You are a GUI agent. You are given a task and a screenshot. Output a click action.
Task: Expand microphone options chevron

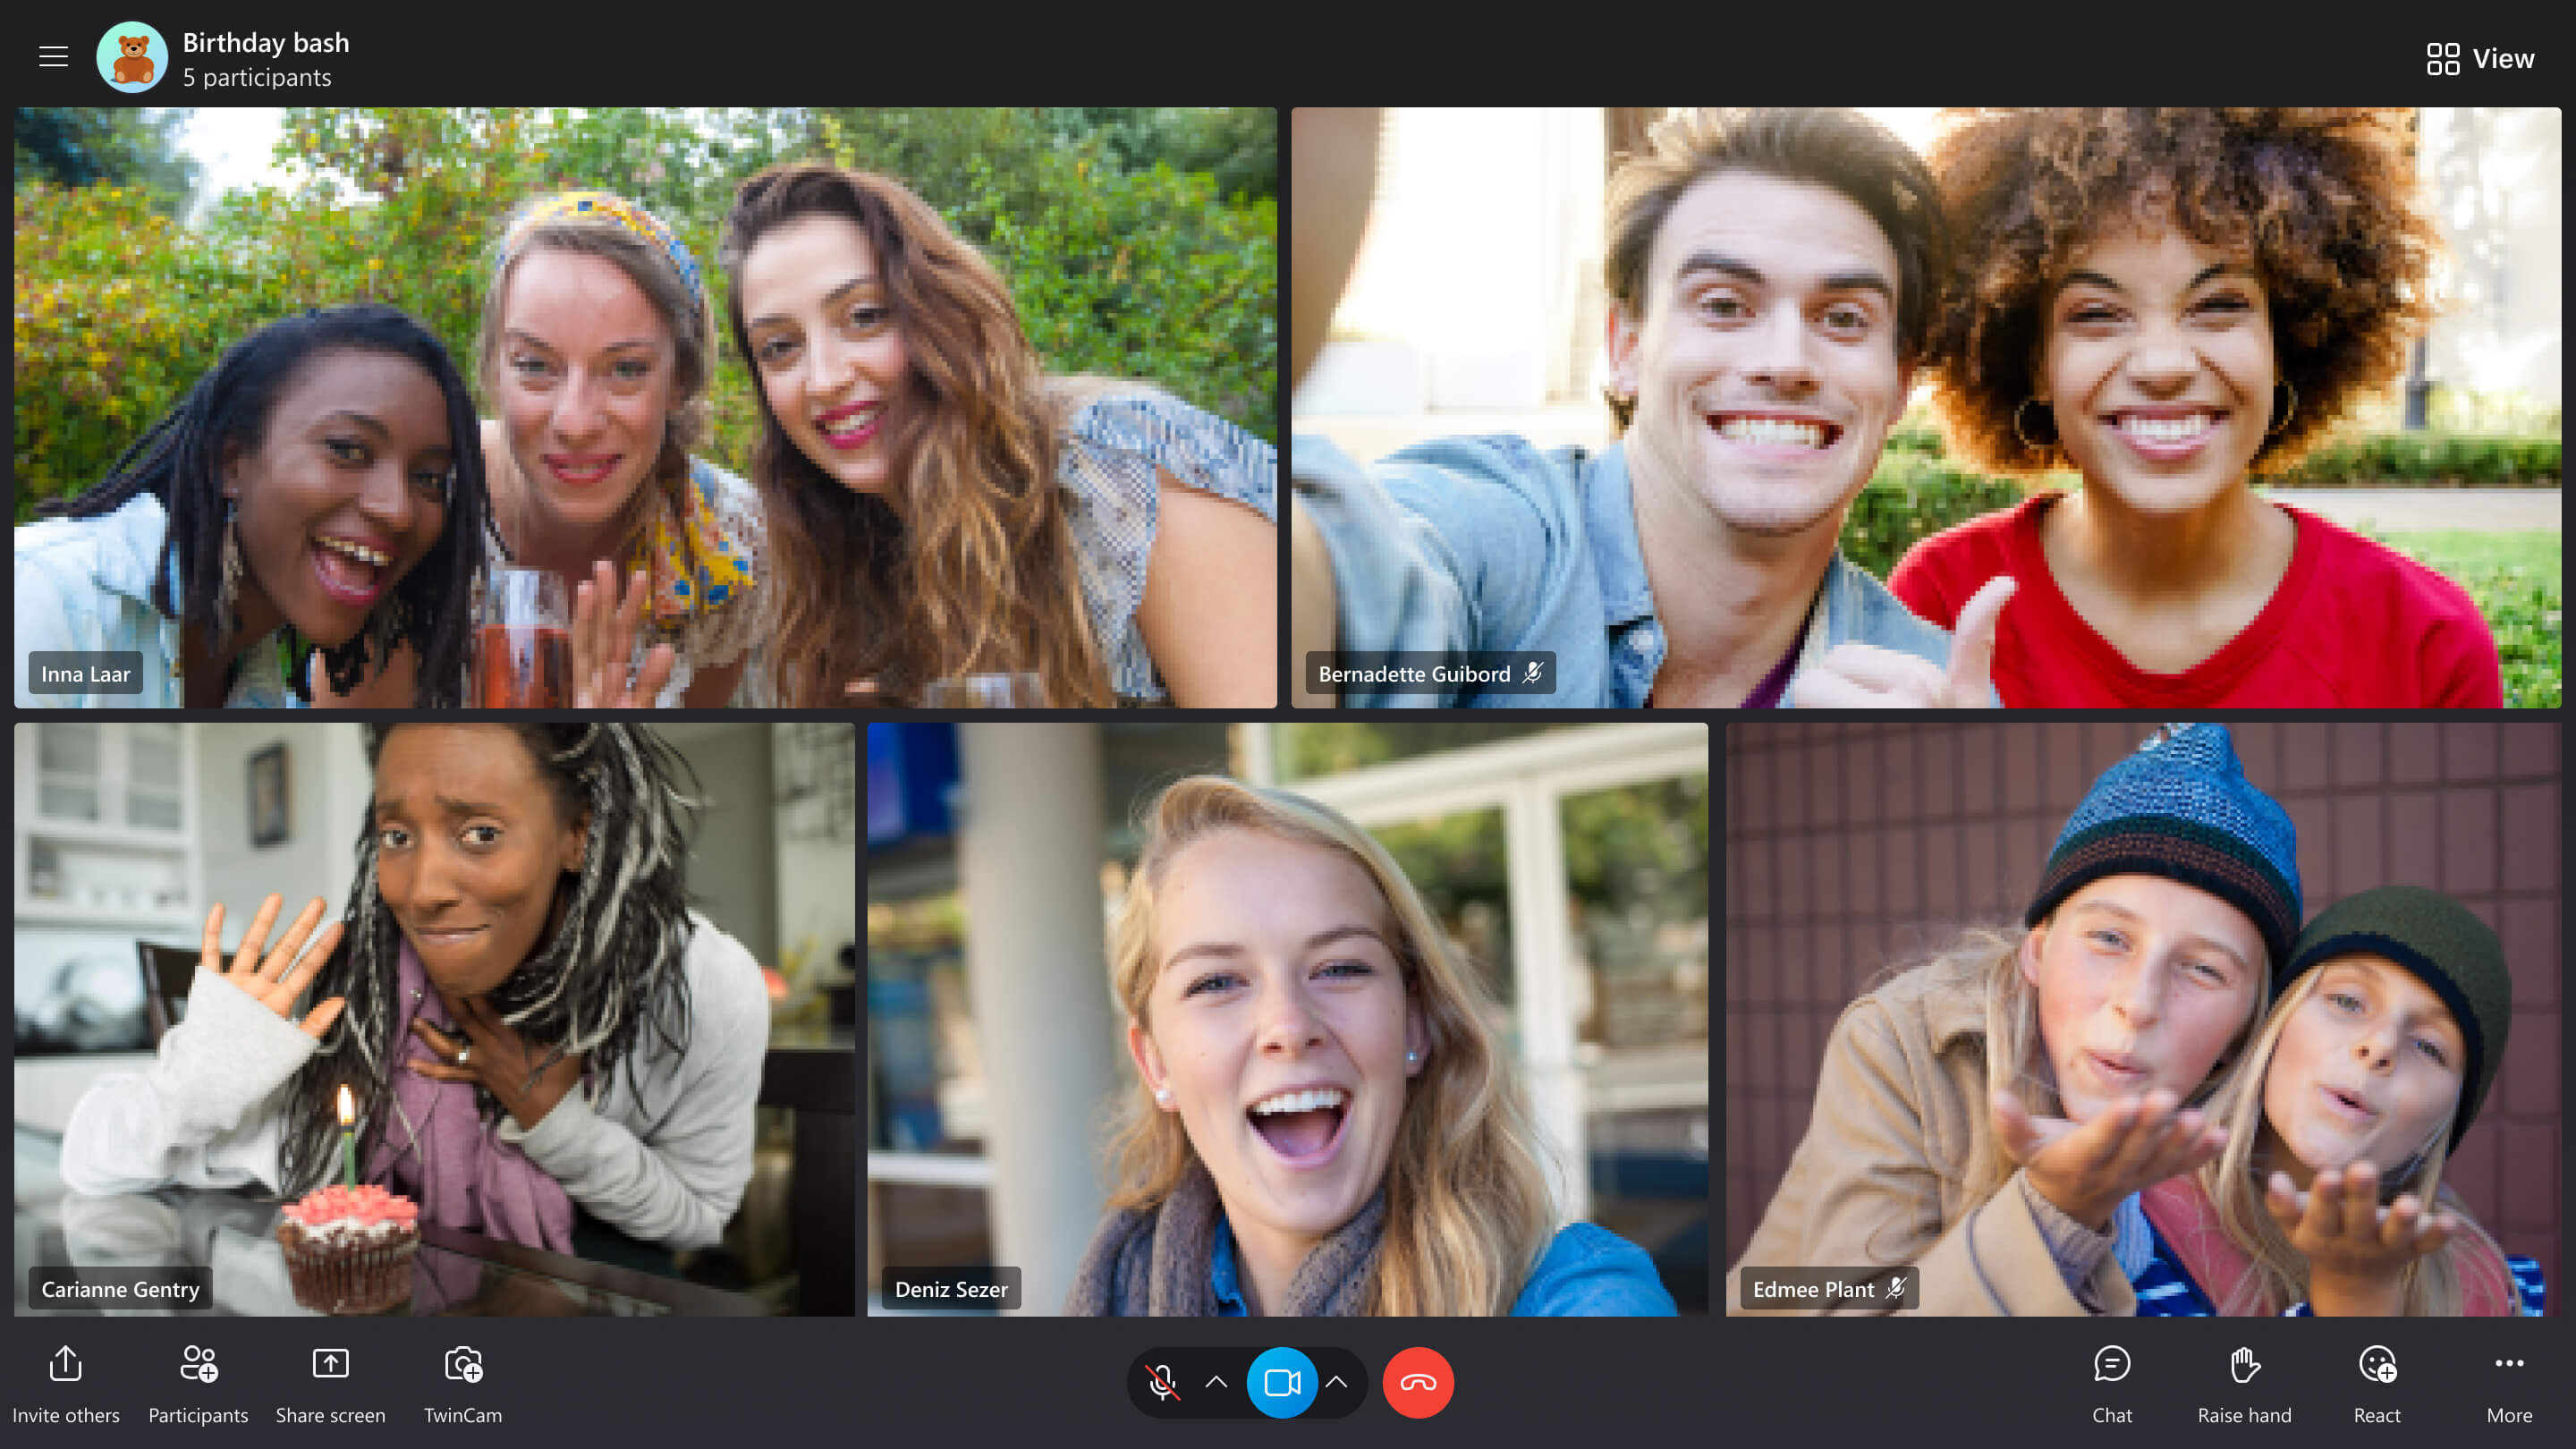[x=1216, y=1382]
